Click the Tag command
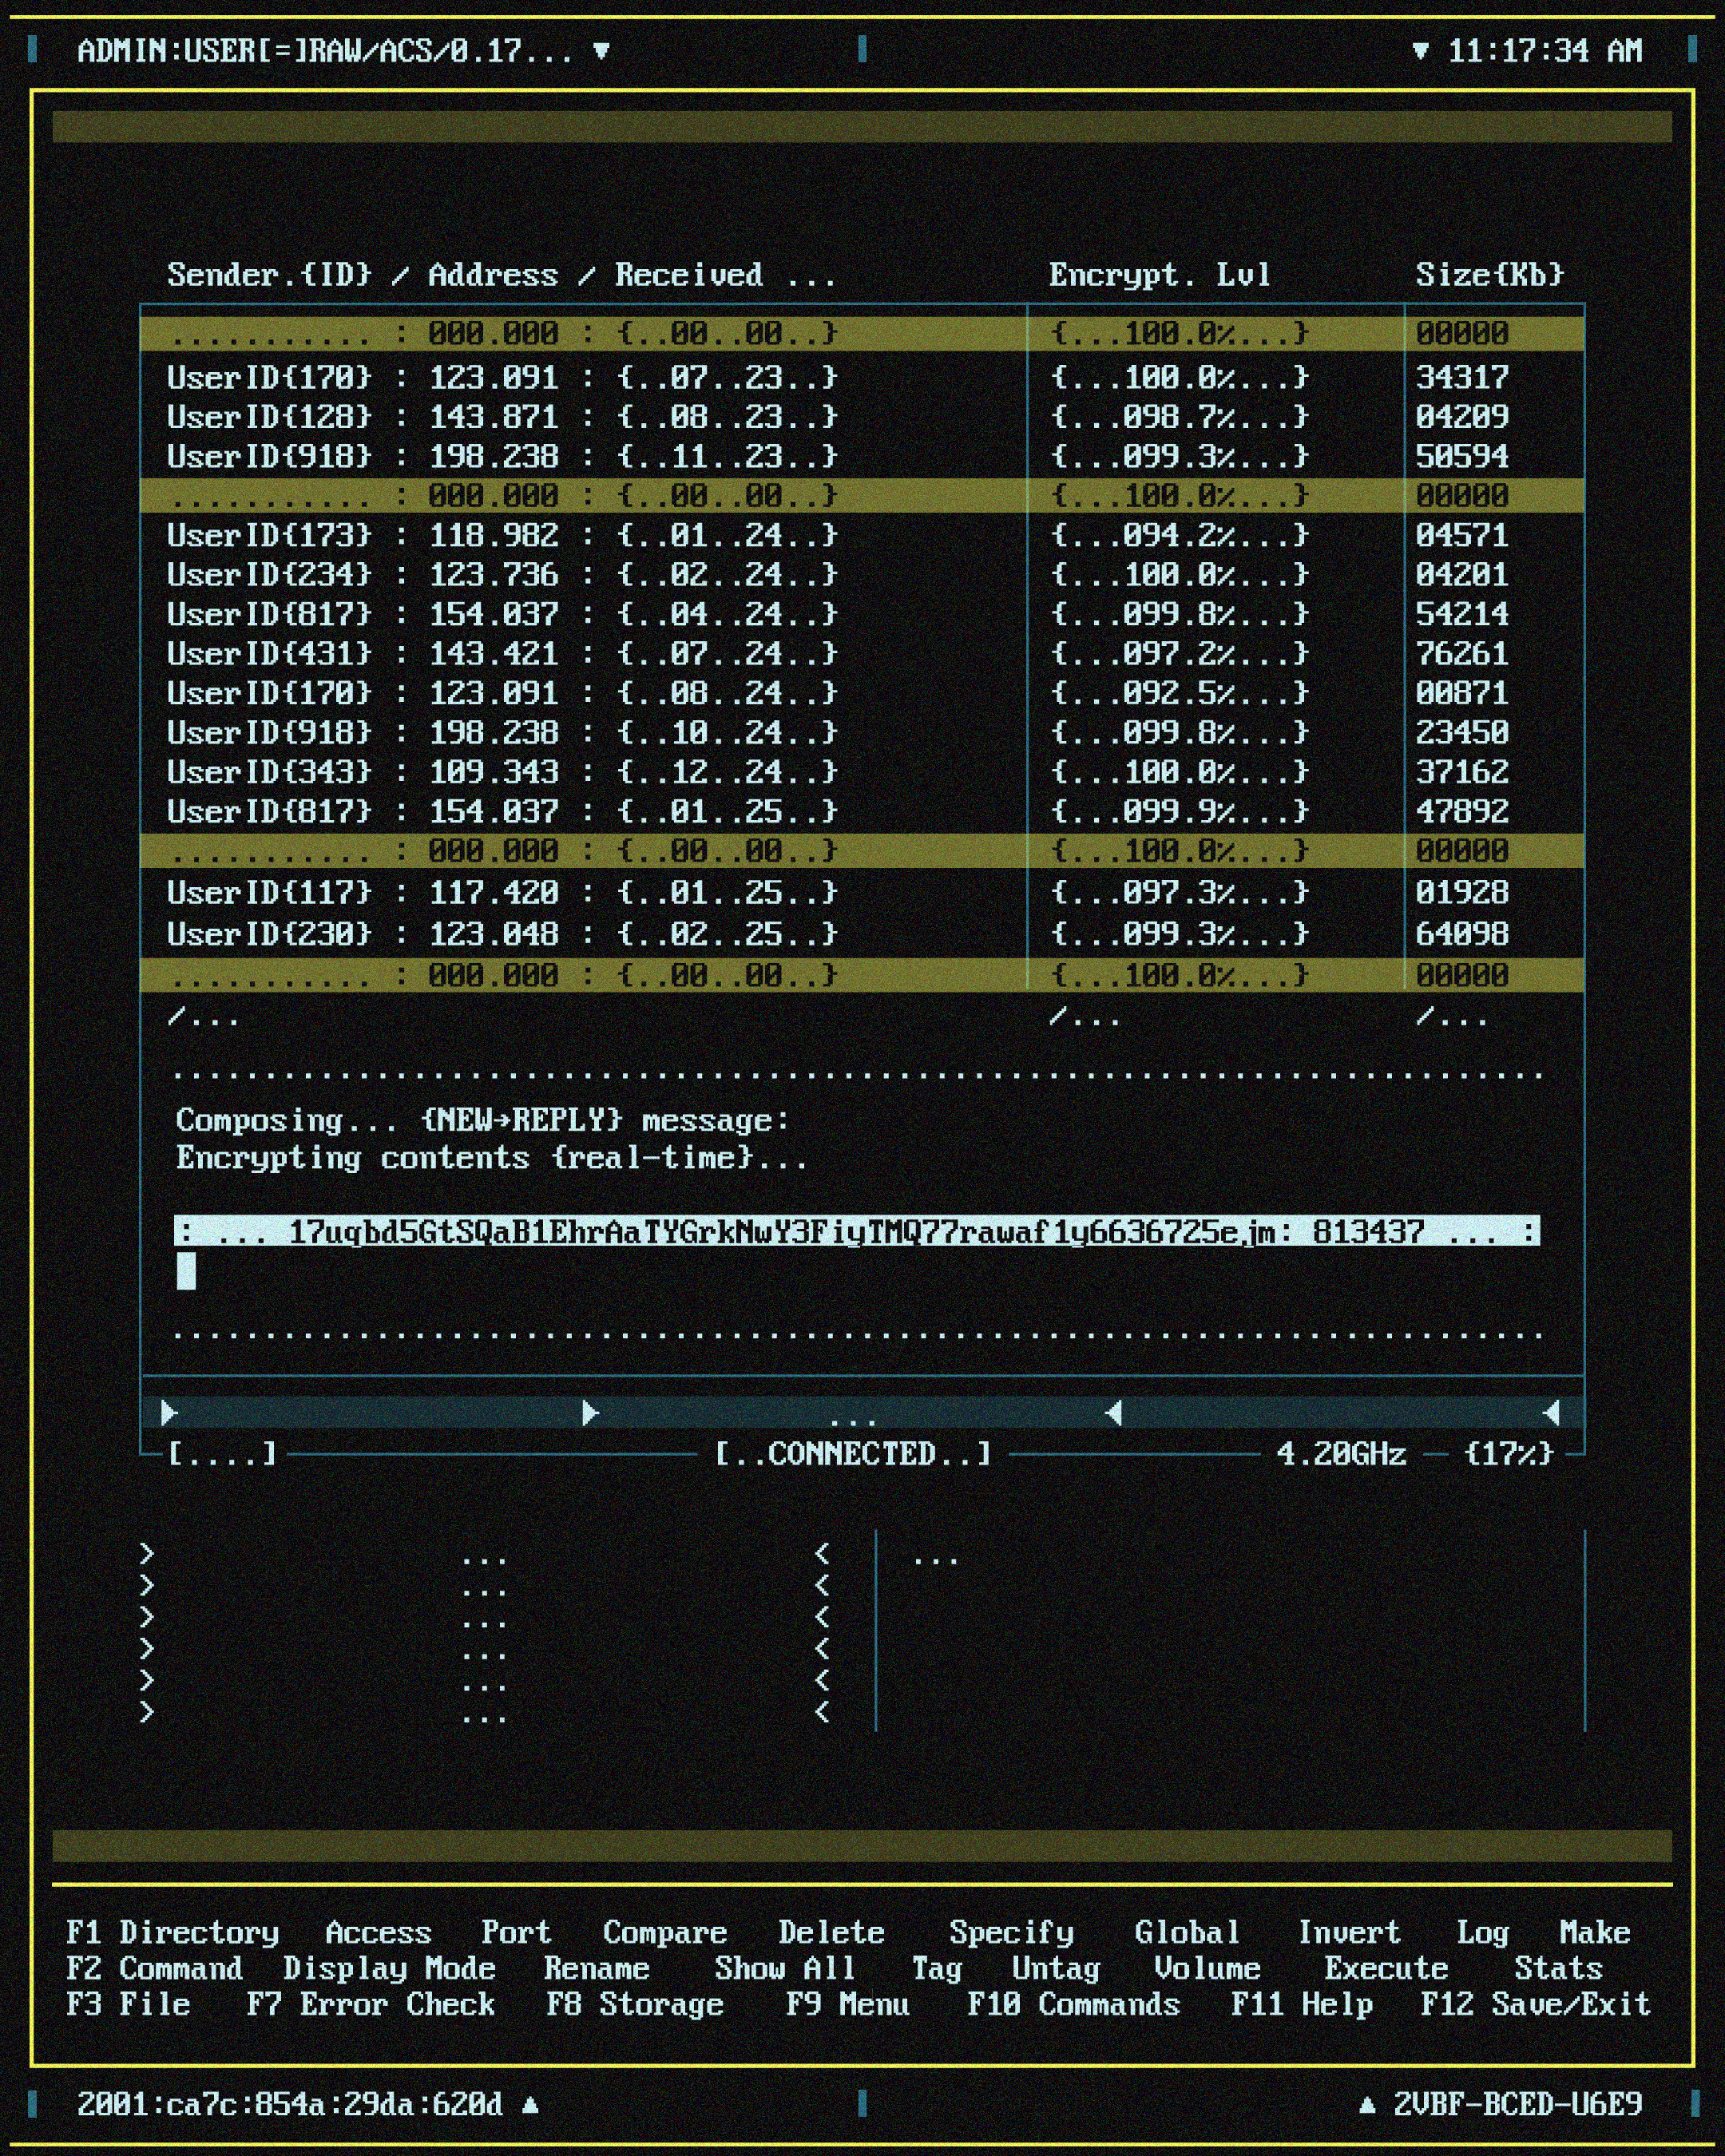 tap(937, 1968)
